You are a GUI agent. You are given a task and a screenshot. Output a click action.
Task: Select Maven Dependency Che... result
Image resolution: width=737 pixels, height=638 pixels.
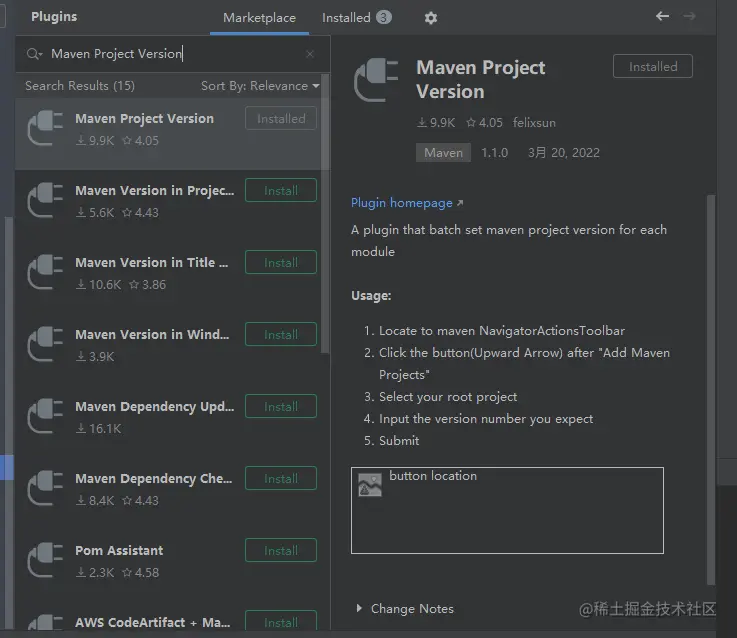click(168, 494)
